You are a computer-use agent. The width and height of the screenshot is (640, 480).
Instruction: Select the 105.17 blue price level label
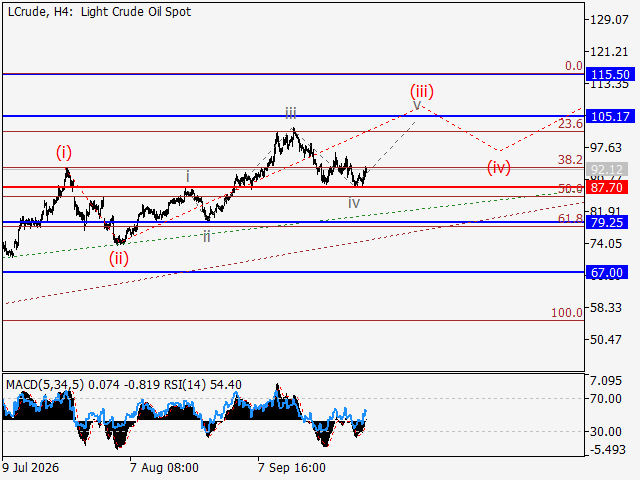coord(610,116)
